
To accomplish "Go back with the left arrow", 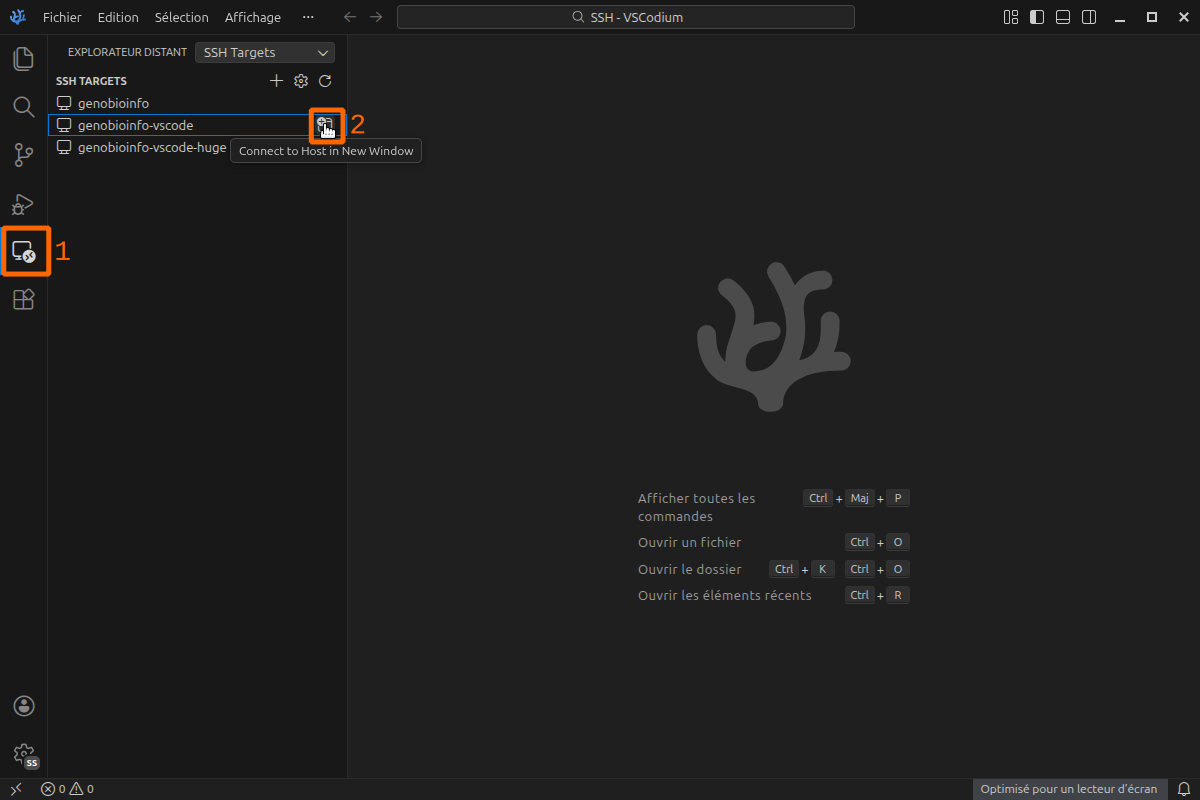I will 350,17.
